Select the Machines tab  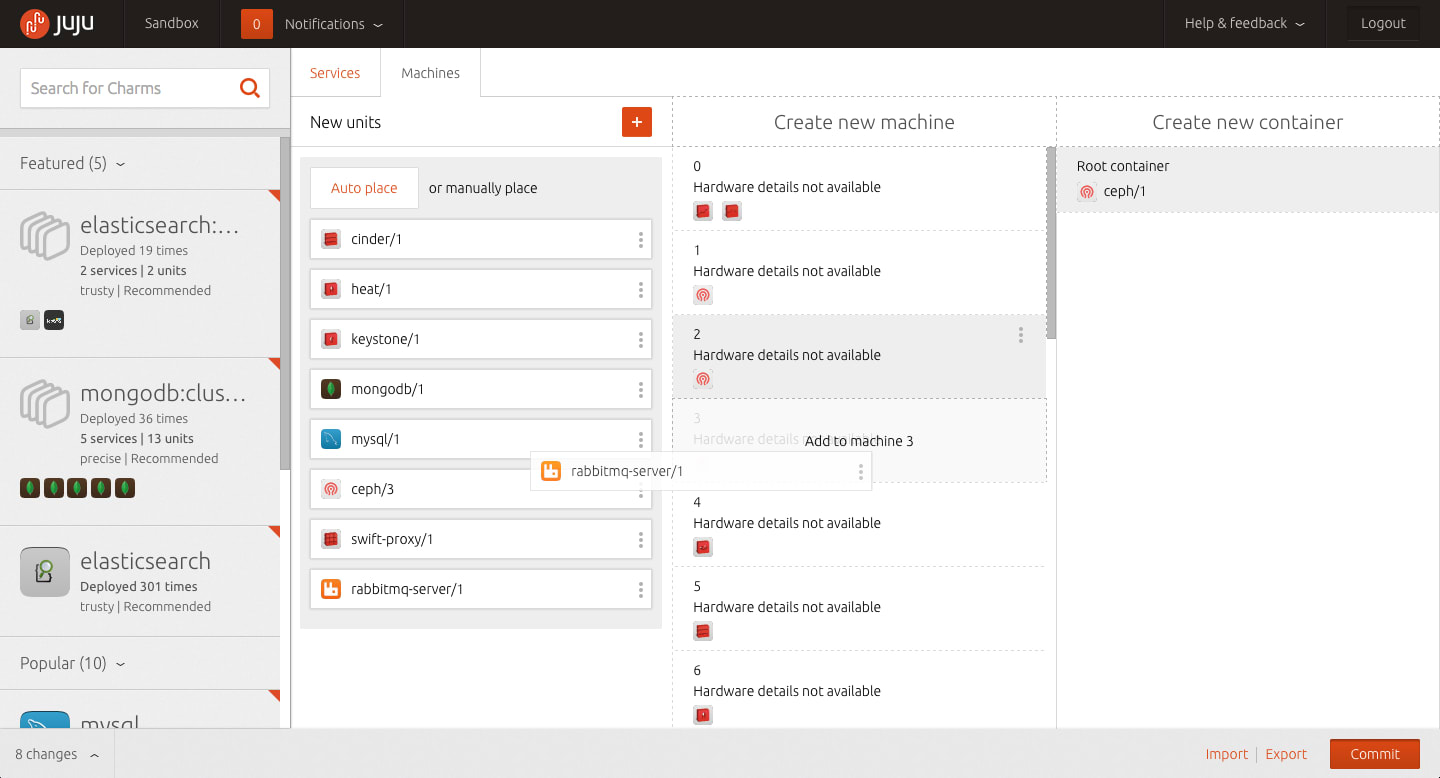pos(431,73)
